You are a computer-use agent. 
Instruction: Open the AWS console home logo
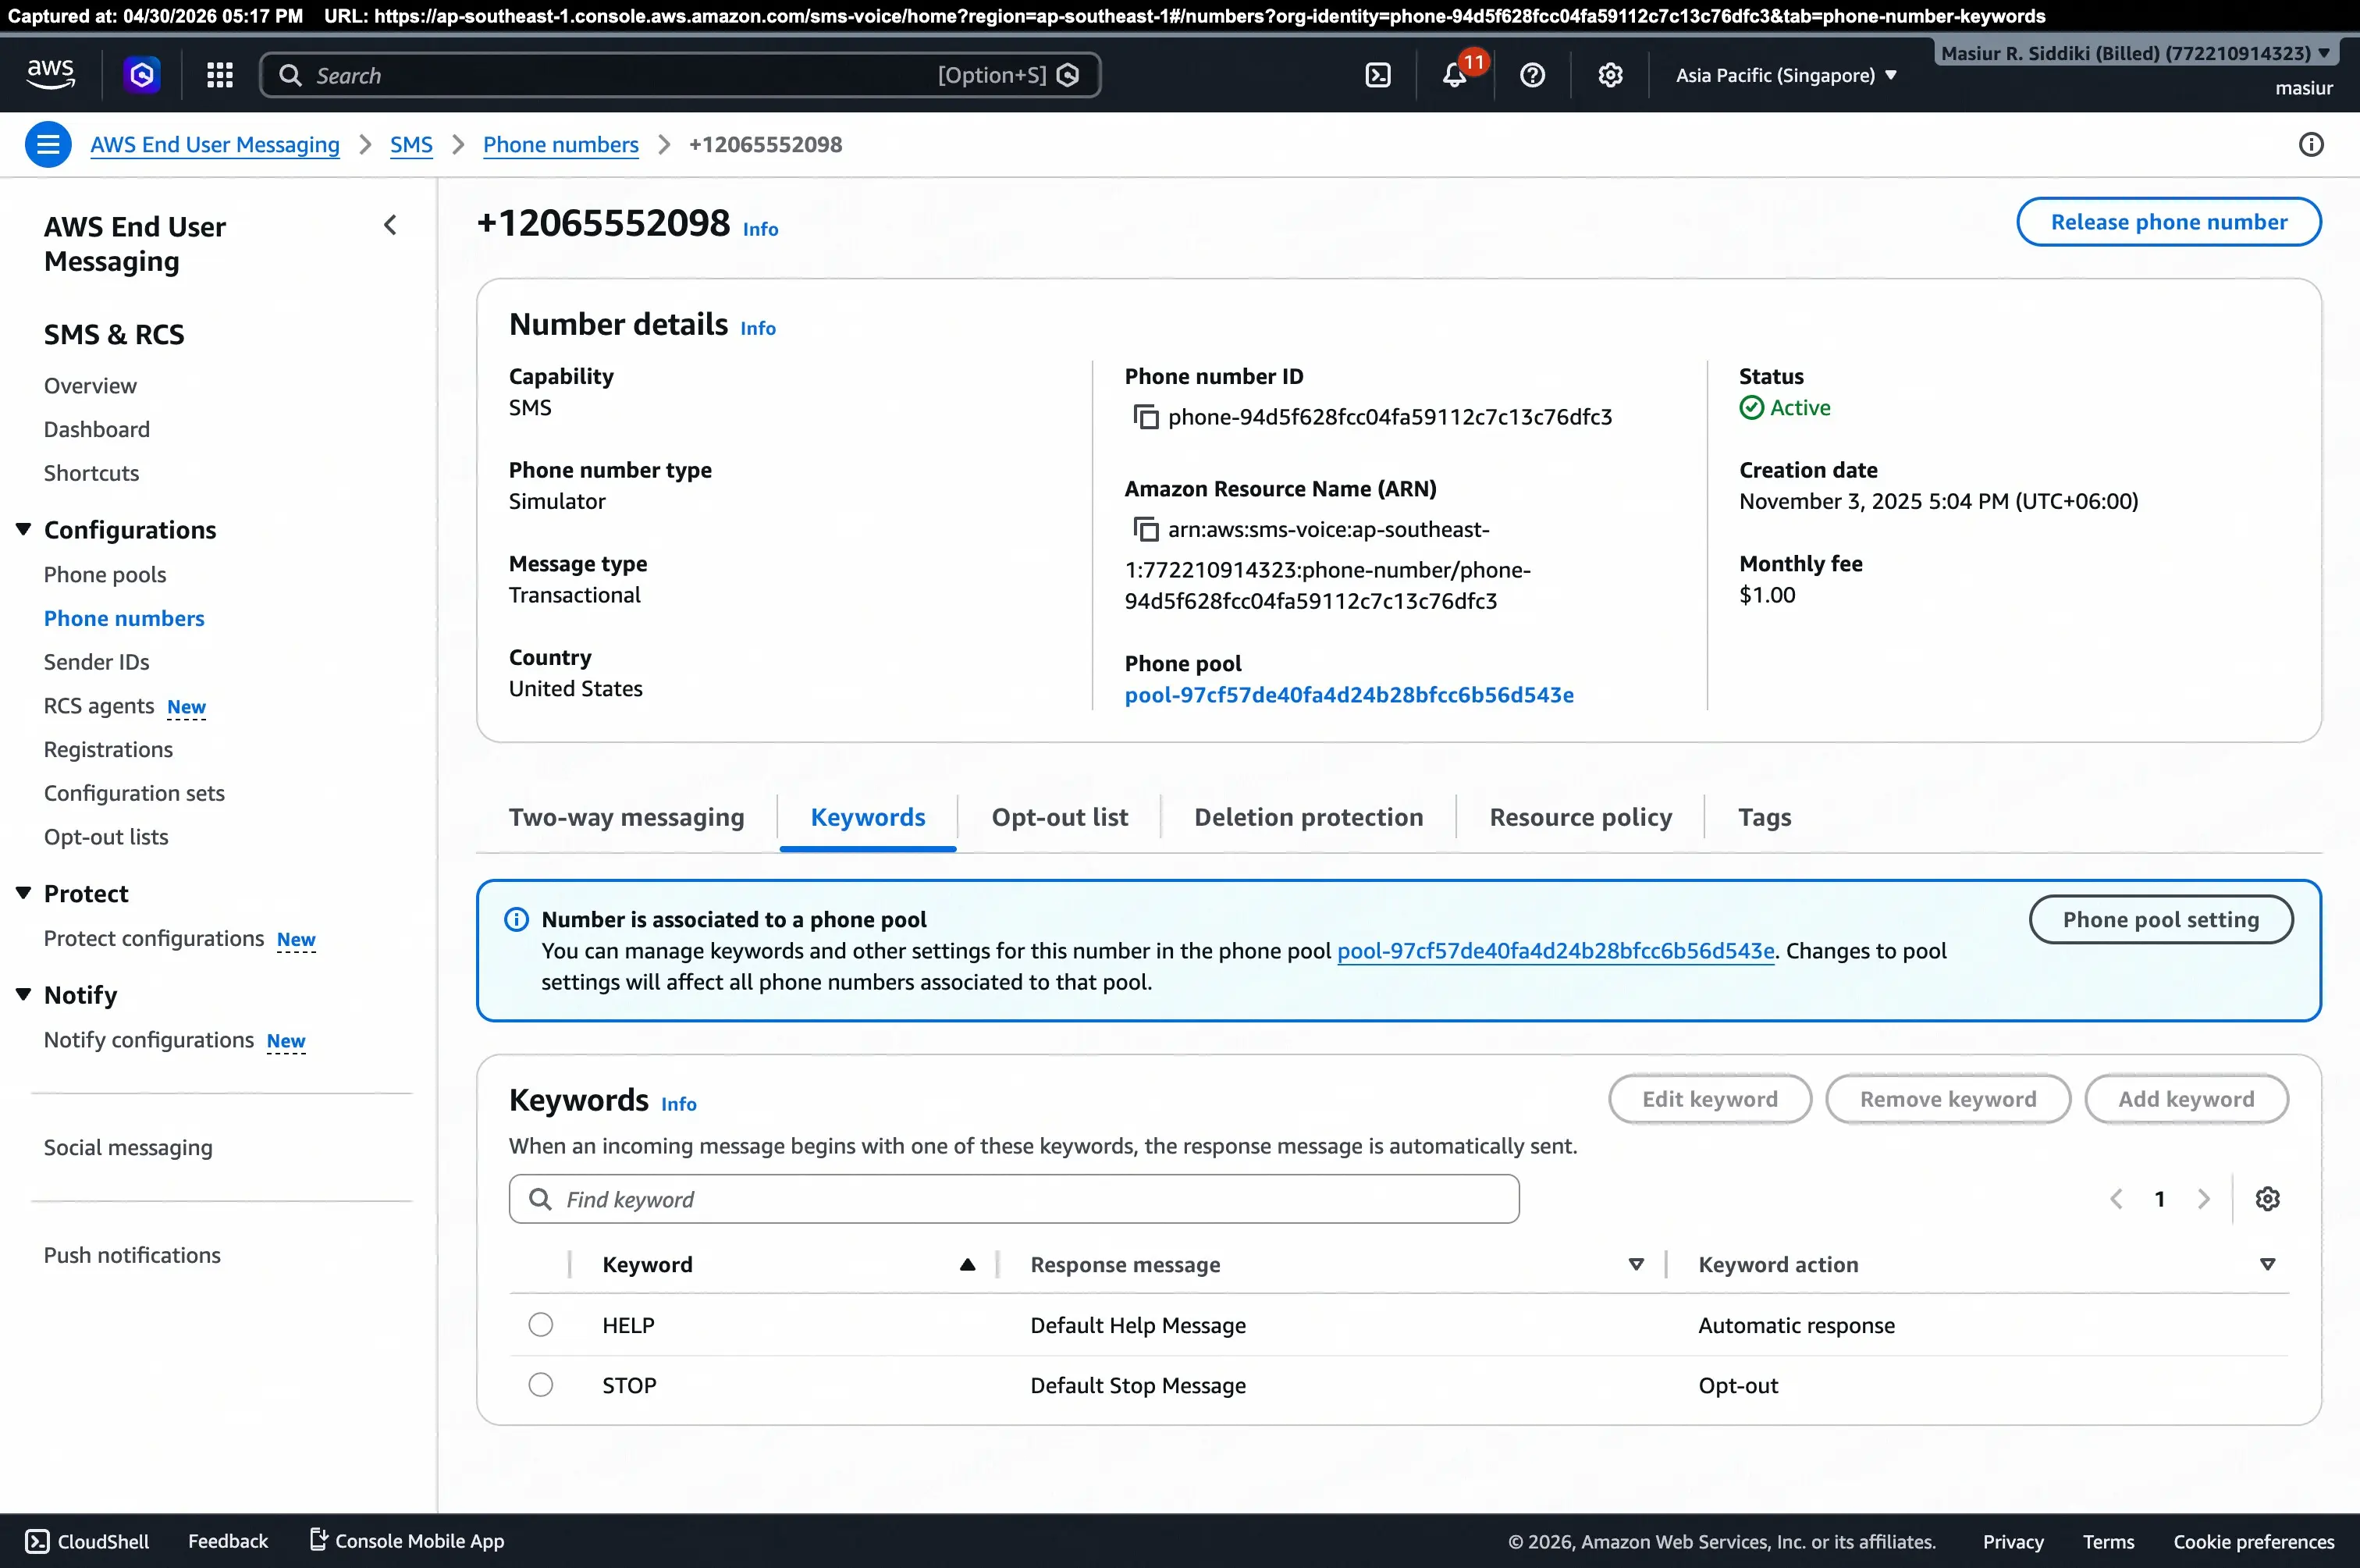[x=50, y=75]
